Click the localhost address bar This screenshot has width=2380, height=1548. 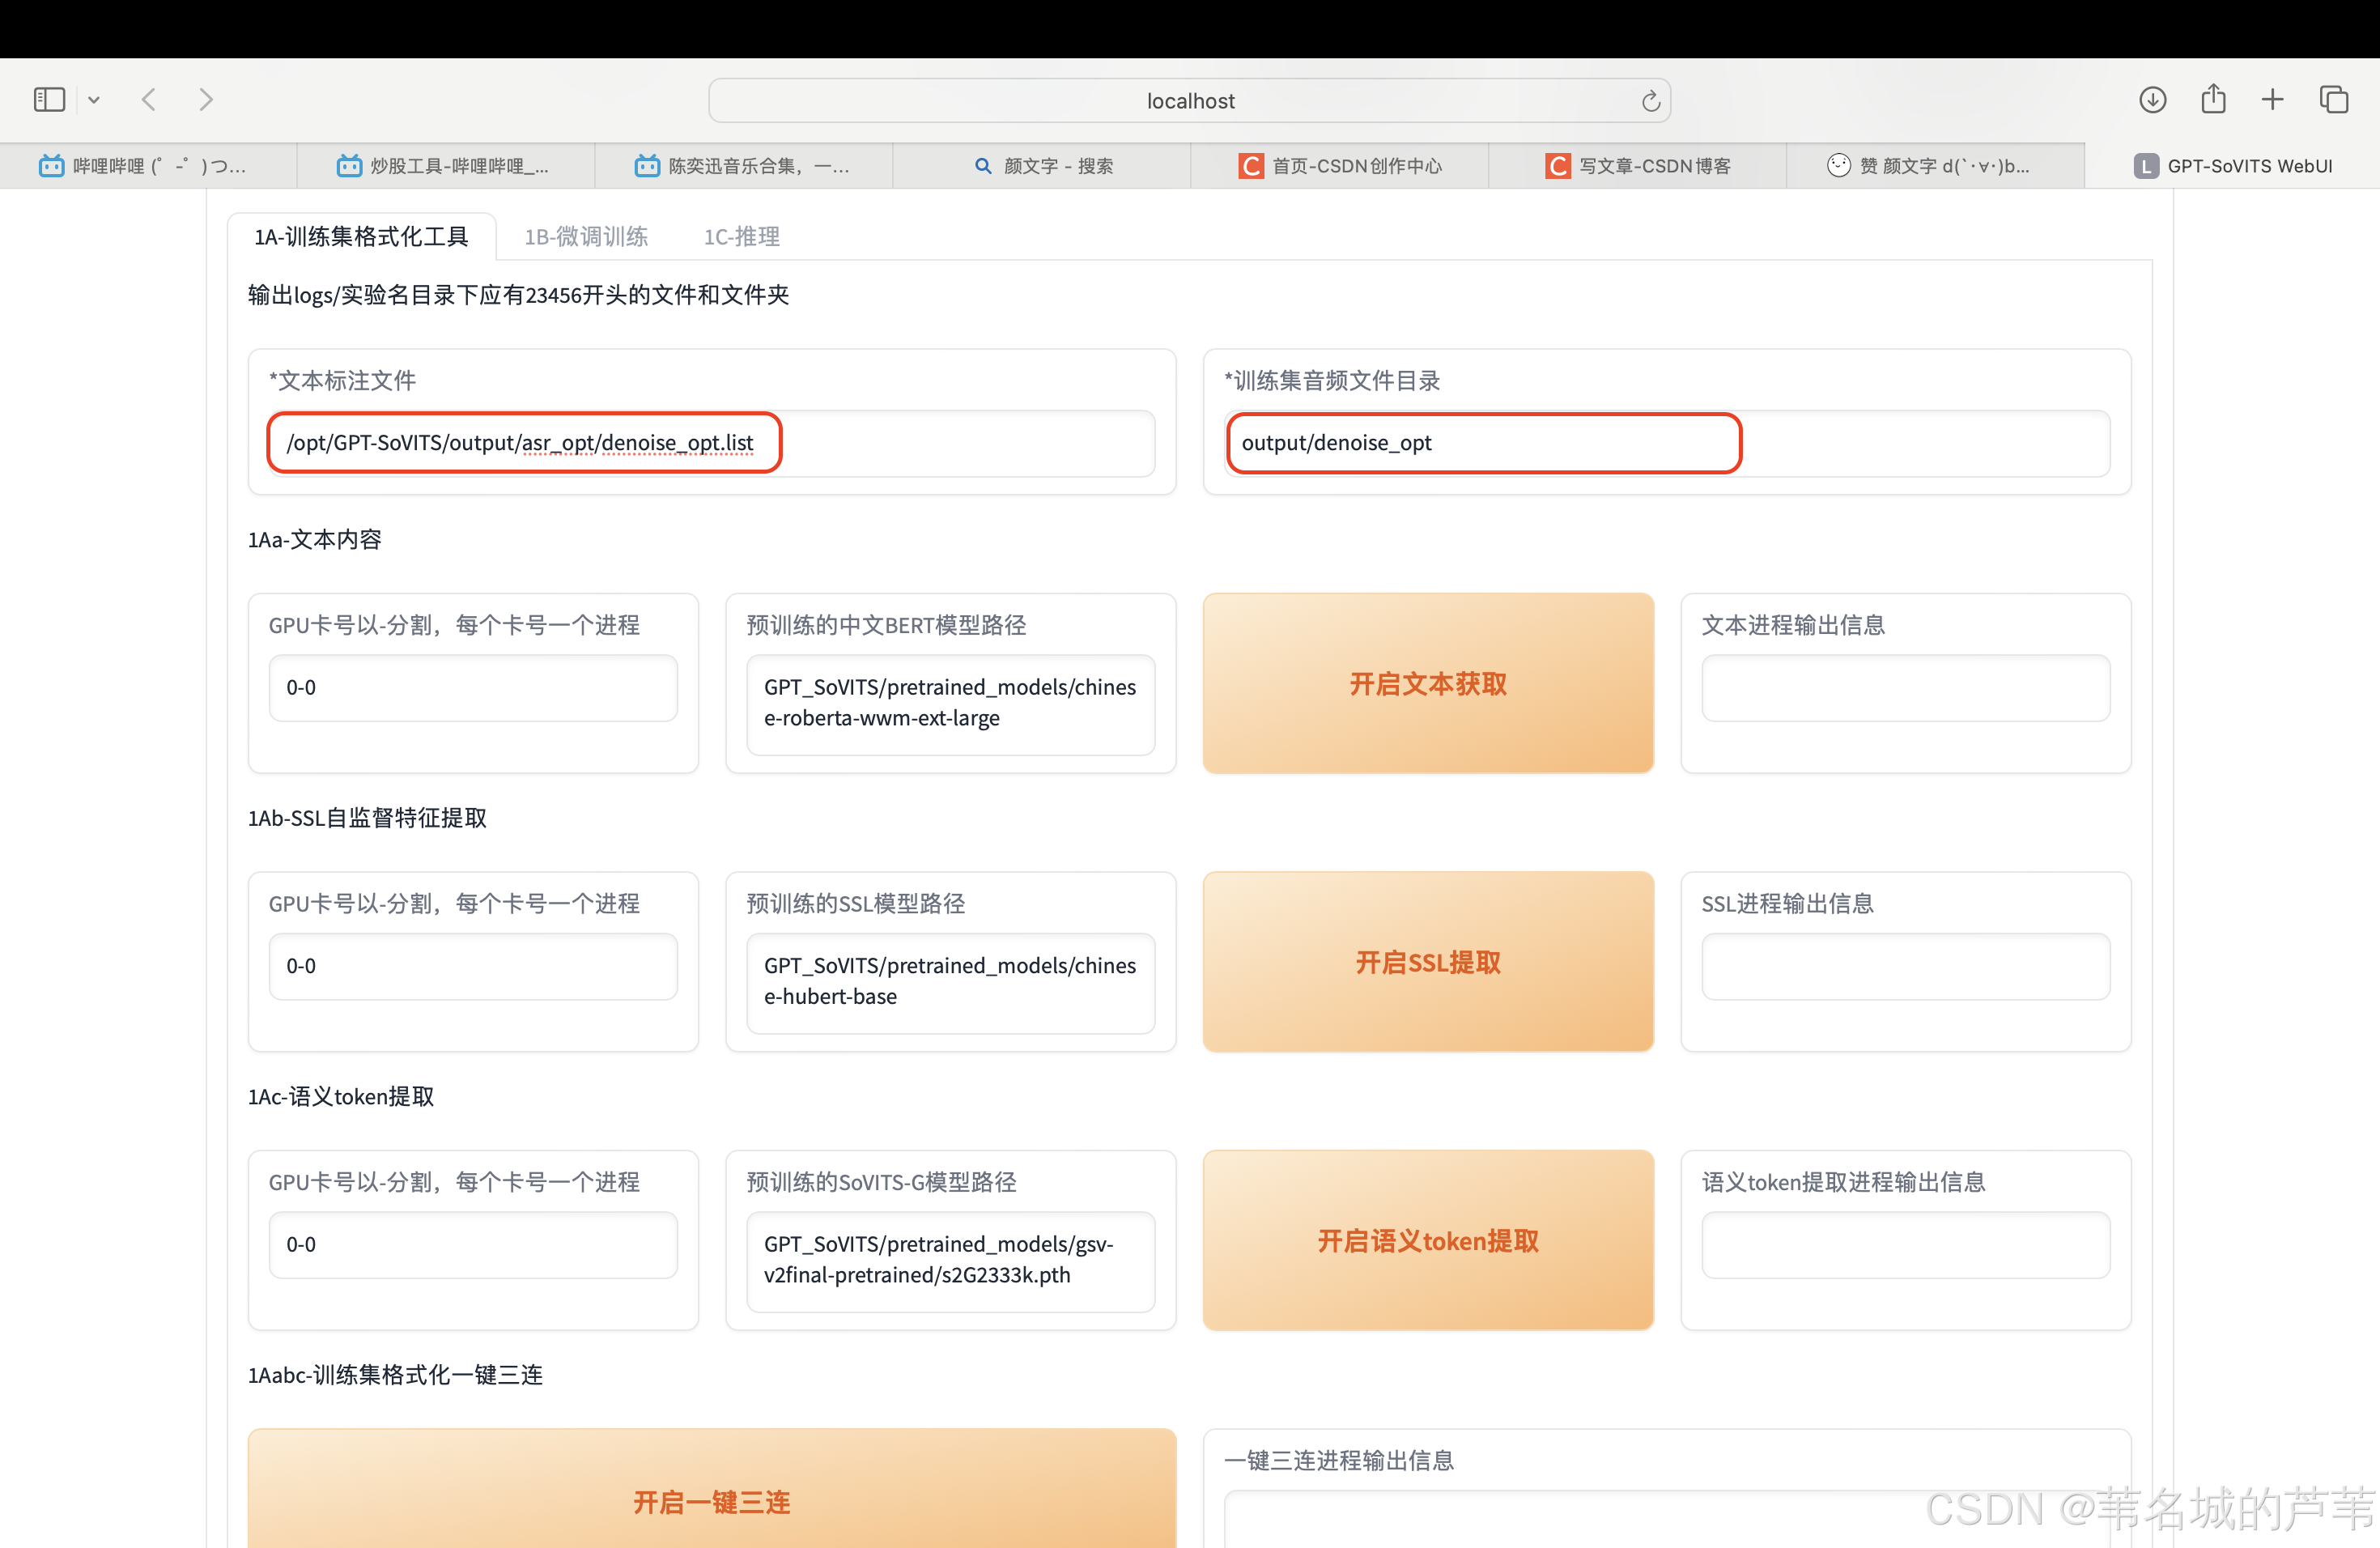click(1189, 101)
